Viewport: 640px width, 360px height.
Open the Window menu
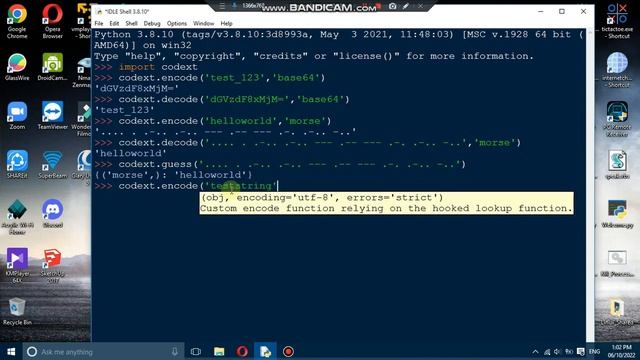[203, 24]
